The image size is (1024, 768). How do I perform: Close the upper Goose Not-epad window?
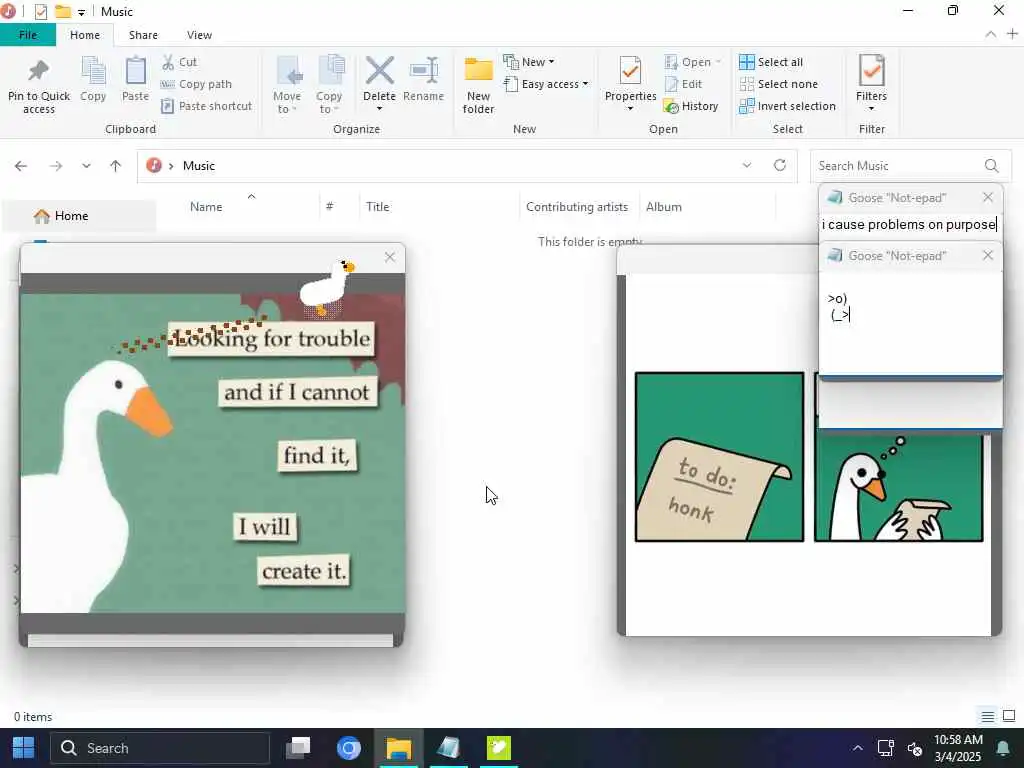coord(987,197)
